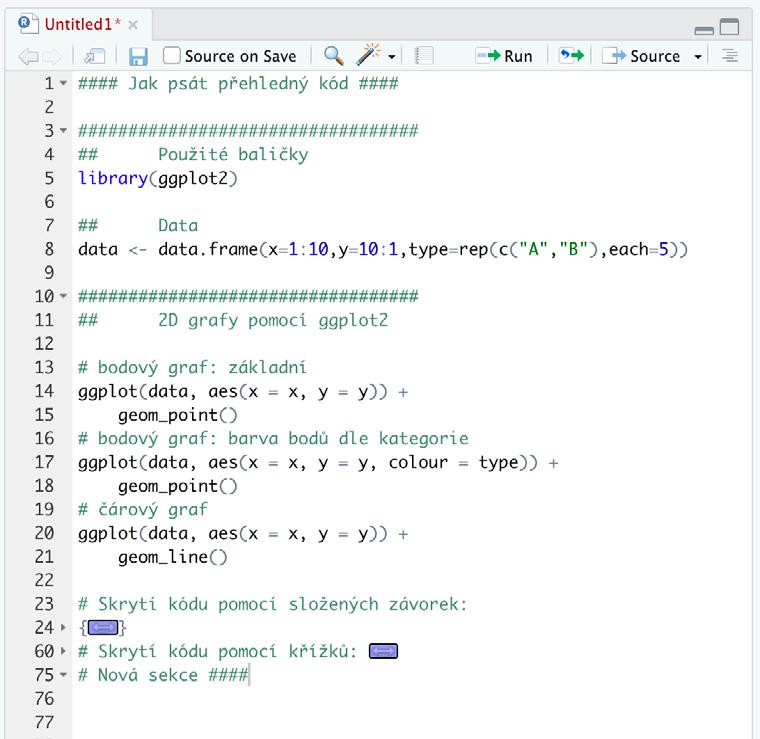Collapse the section at line 1
760x739 pixels.
click(63, 83)
